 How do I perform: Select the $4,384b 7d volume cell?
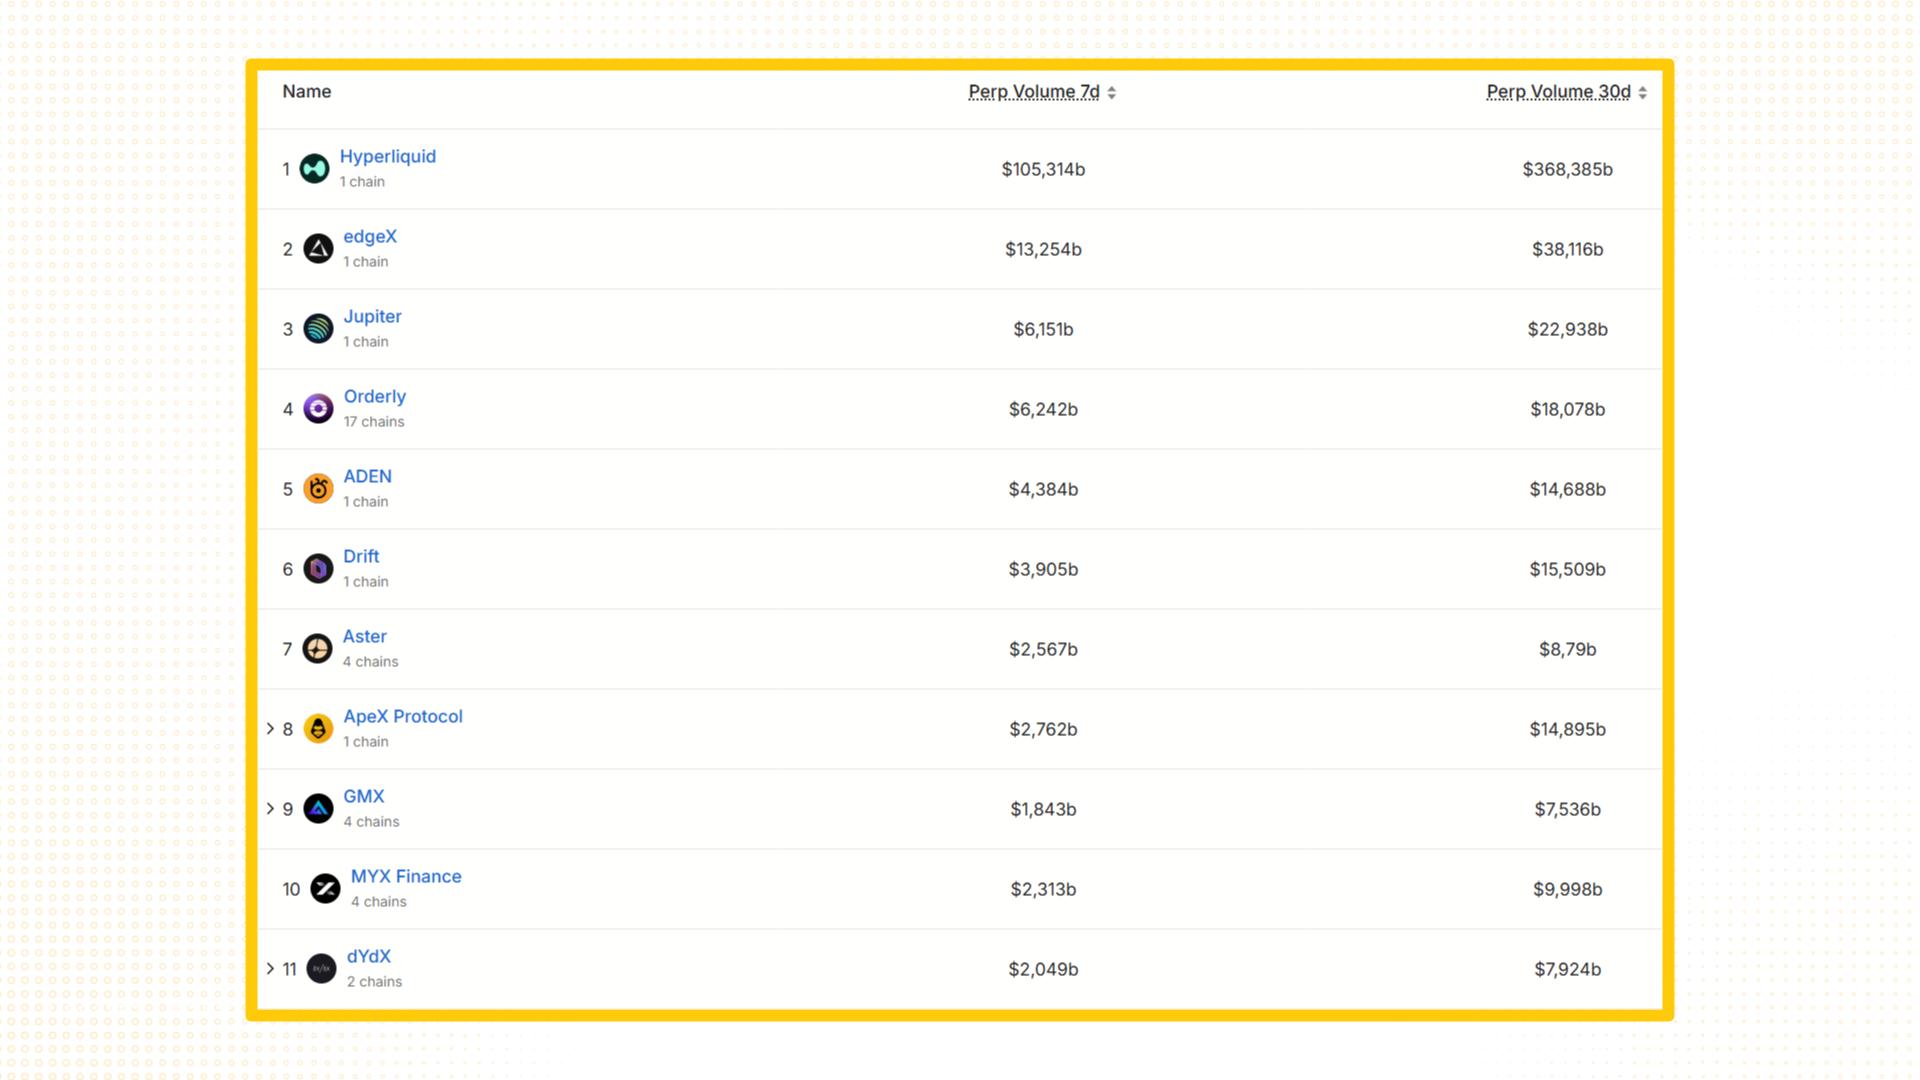pyautogui.click(x=1043, y=489)
